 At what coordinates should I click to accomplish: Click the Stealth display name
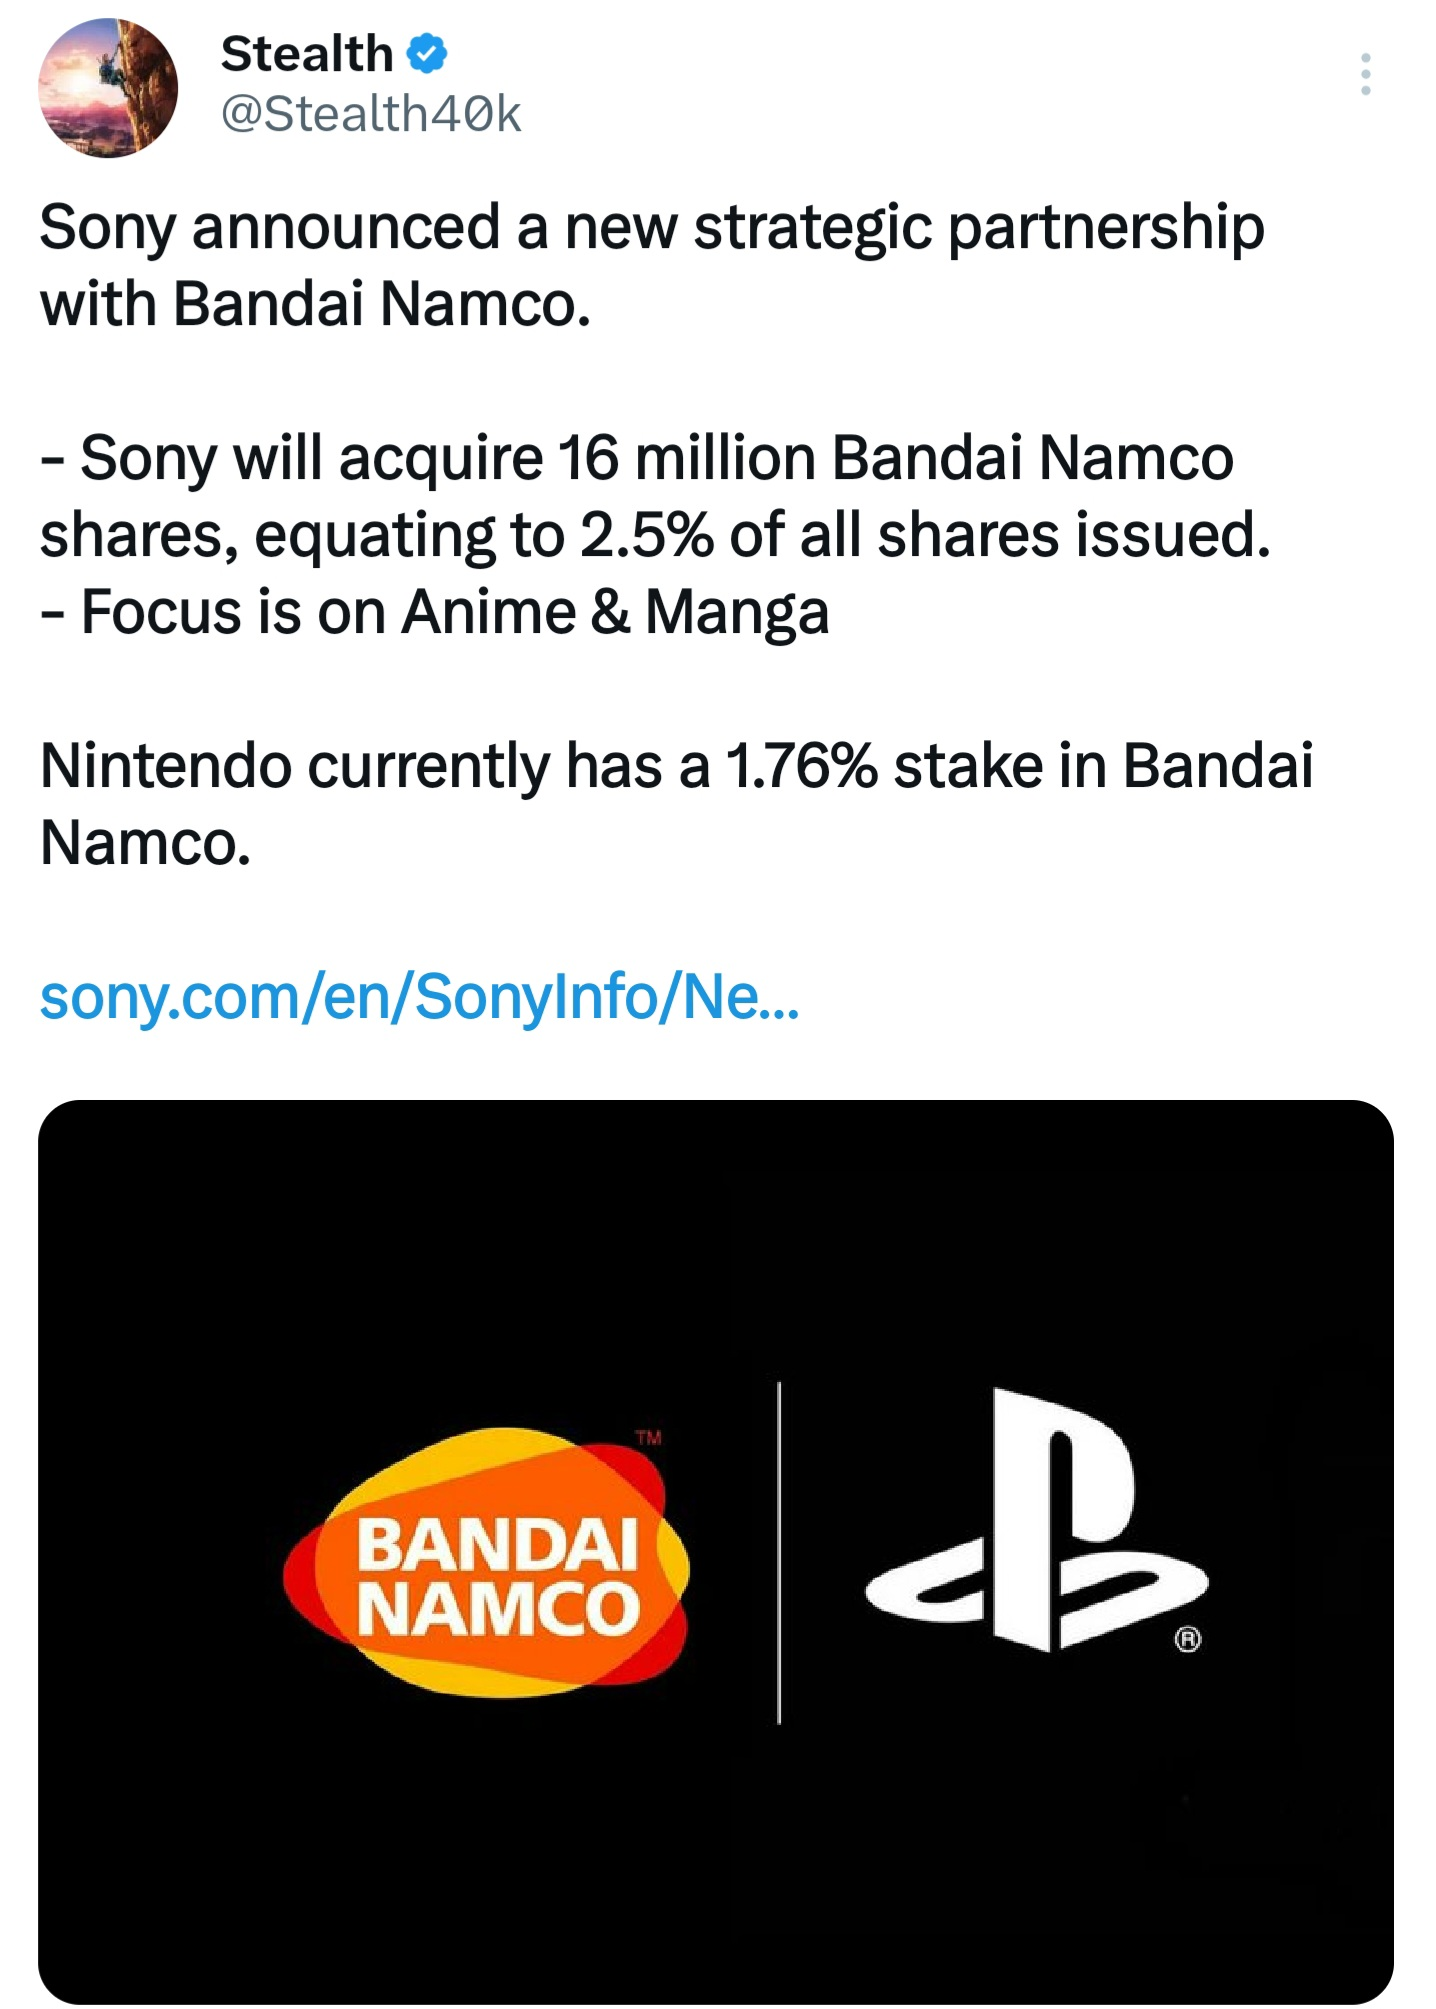coord(307,54)
